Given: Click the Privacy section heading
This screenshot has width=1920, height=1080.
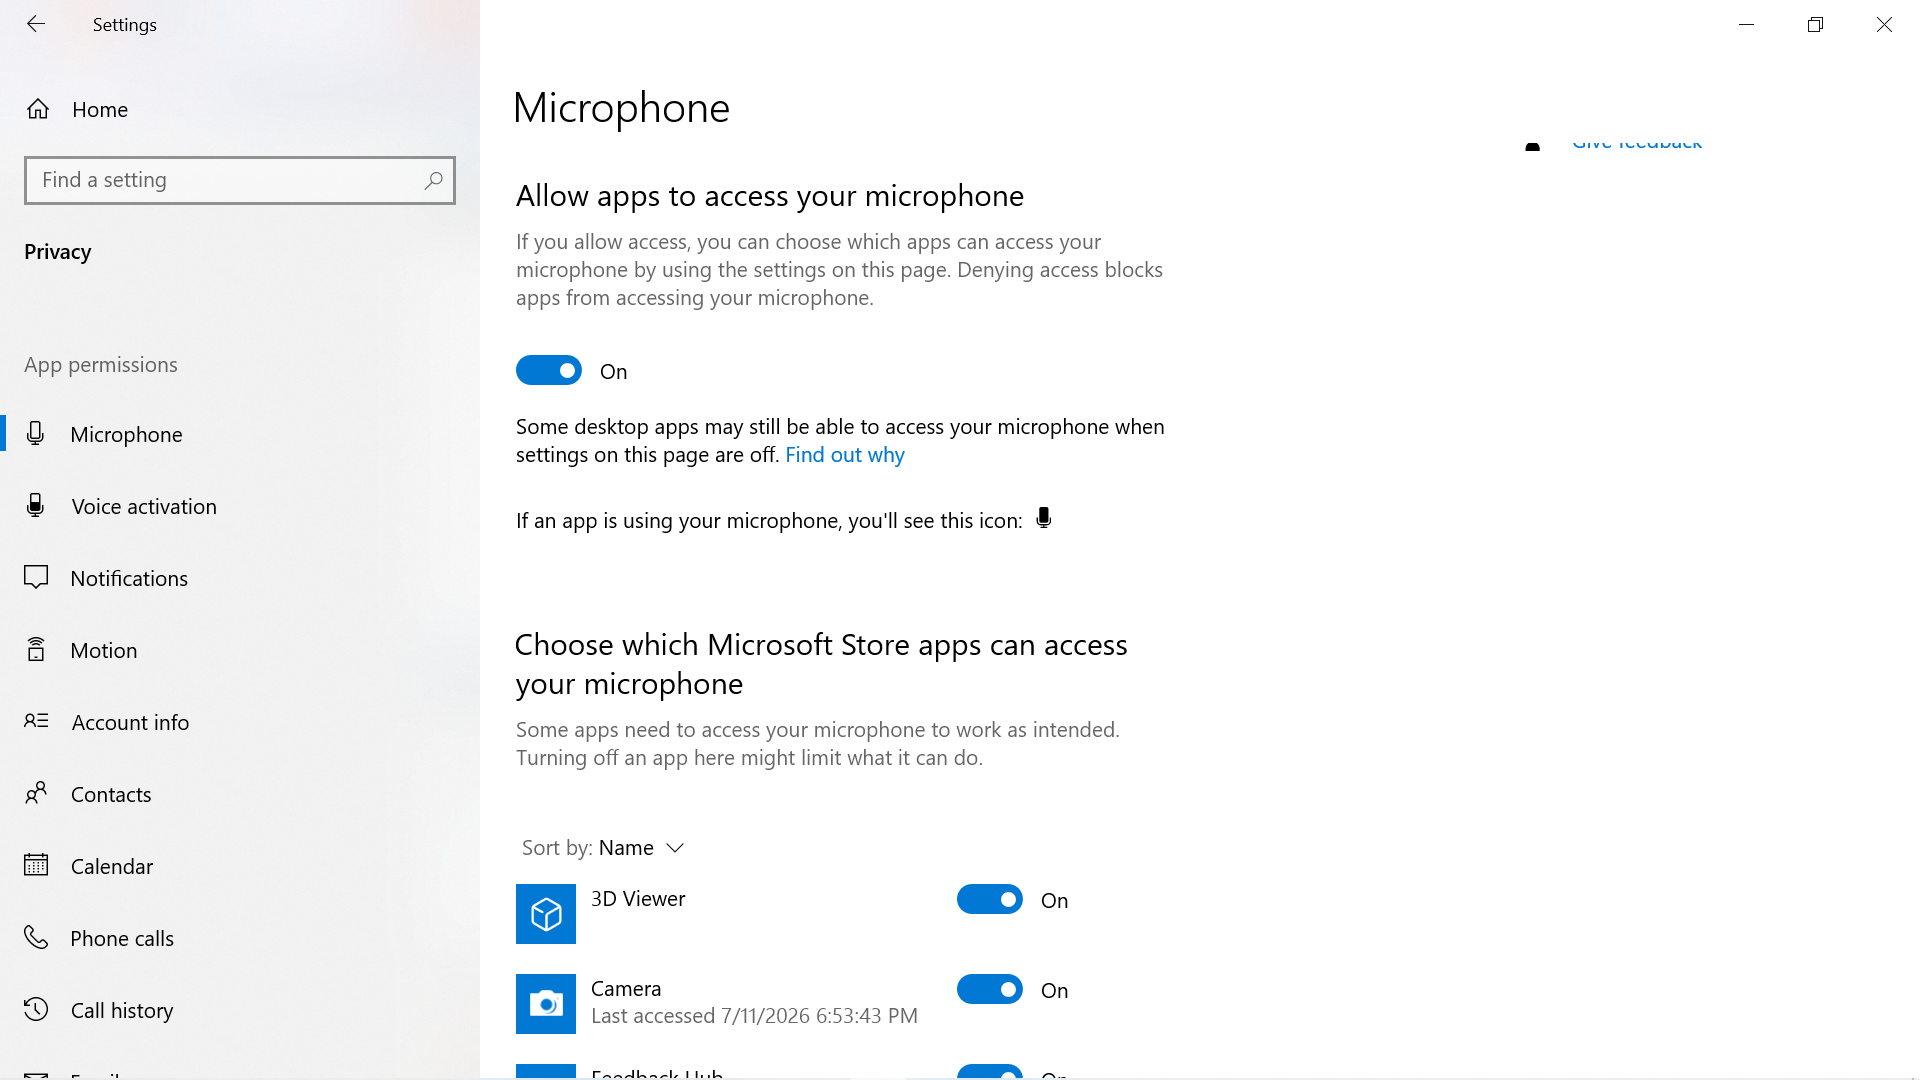Looking at the screenshot, I should pos(58,252).
